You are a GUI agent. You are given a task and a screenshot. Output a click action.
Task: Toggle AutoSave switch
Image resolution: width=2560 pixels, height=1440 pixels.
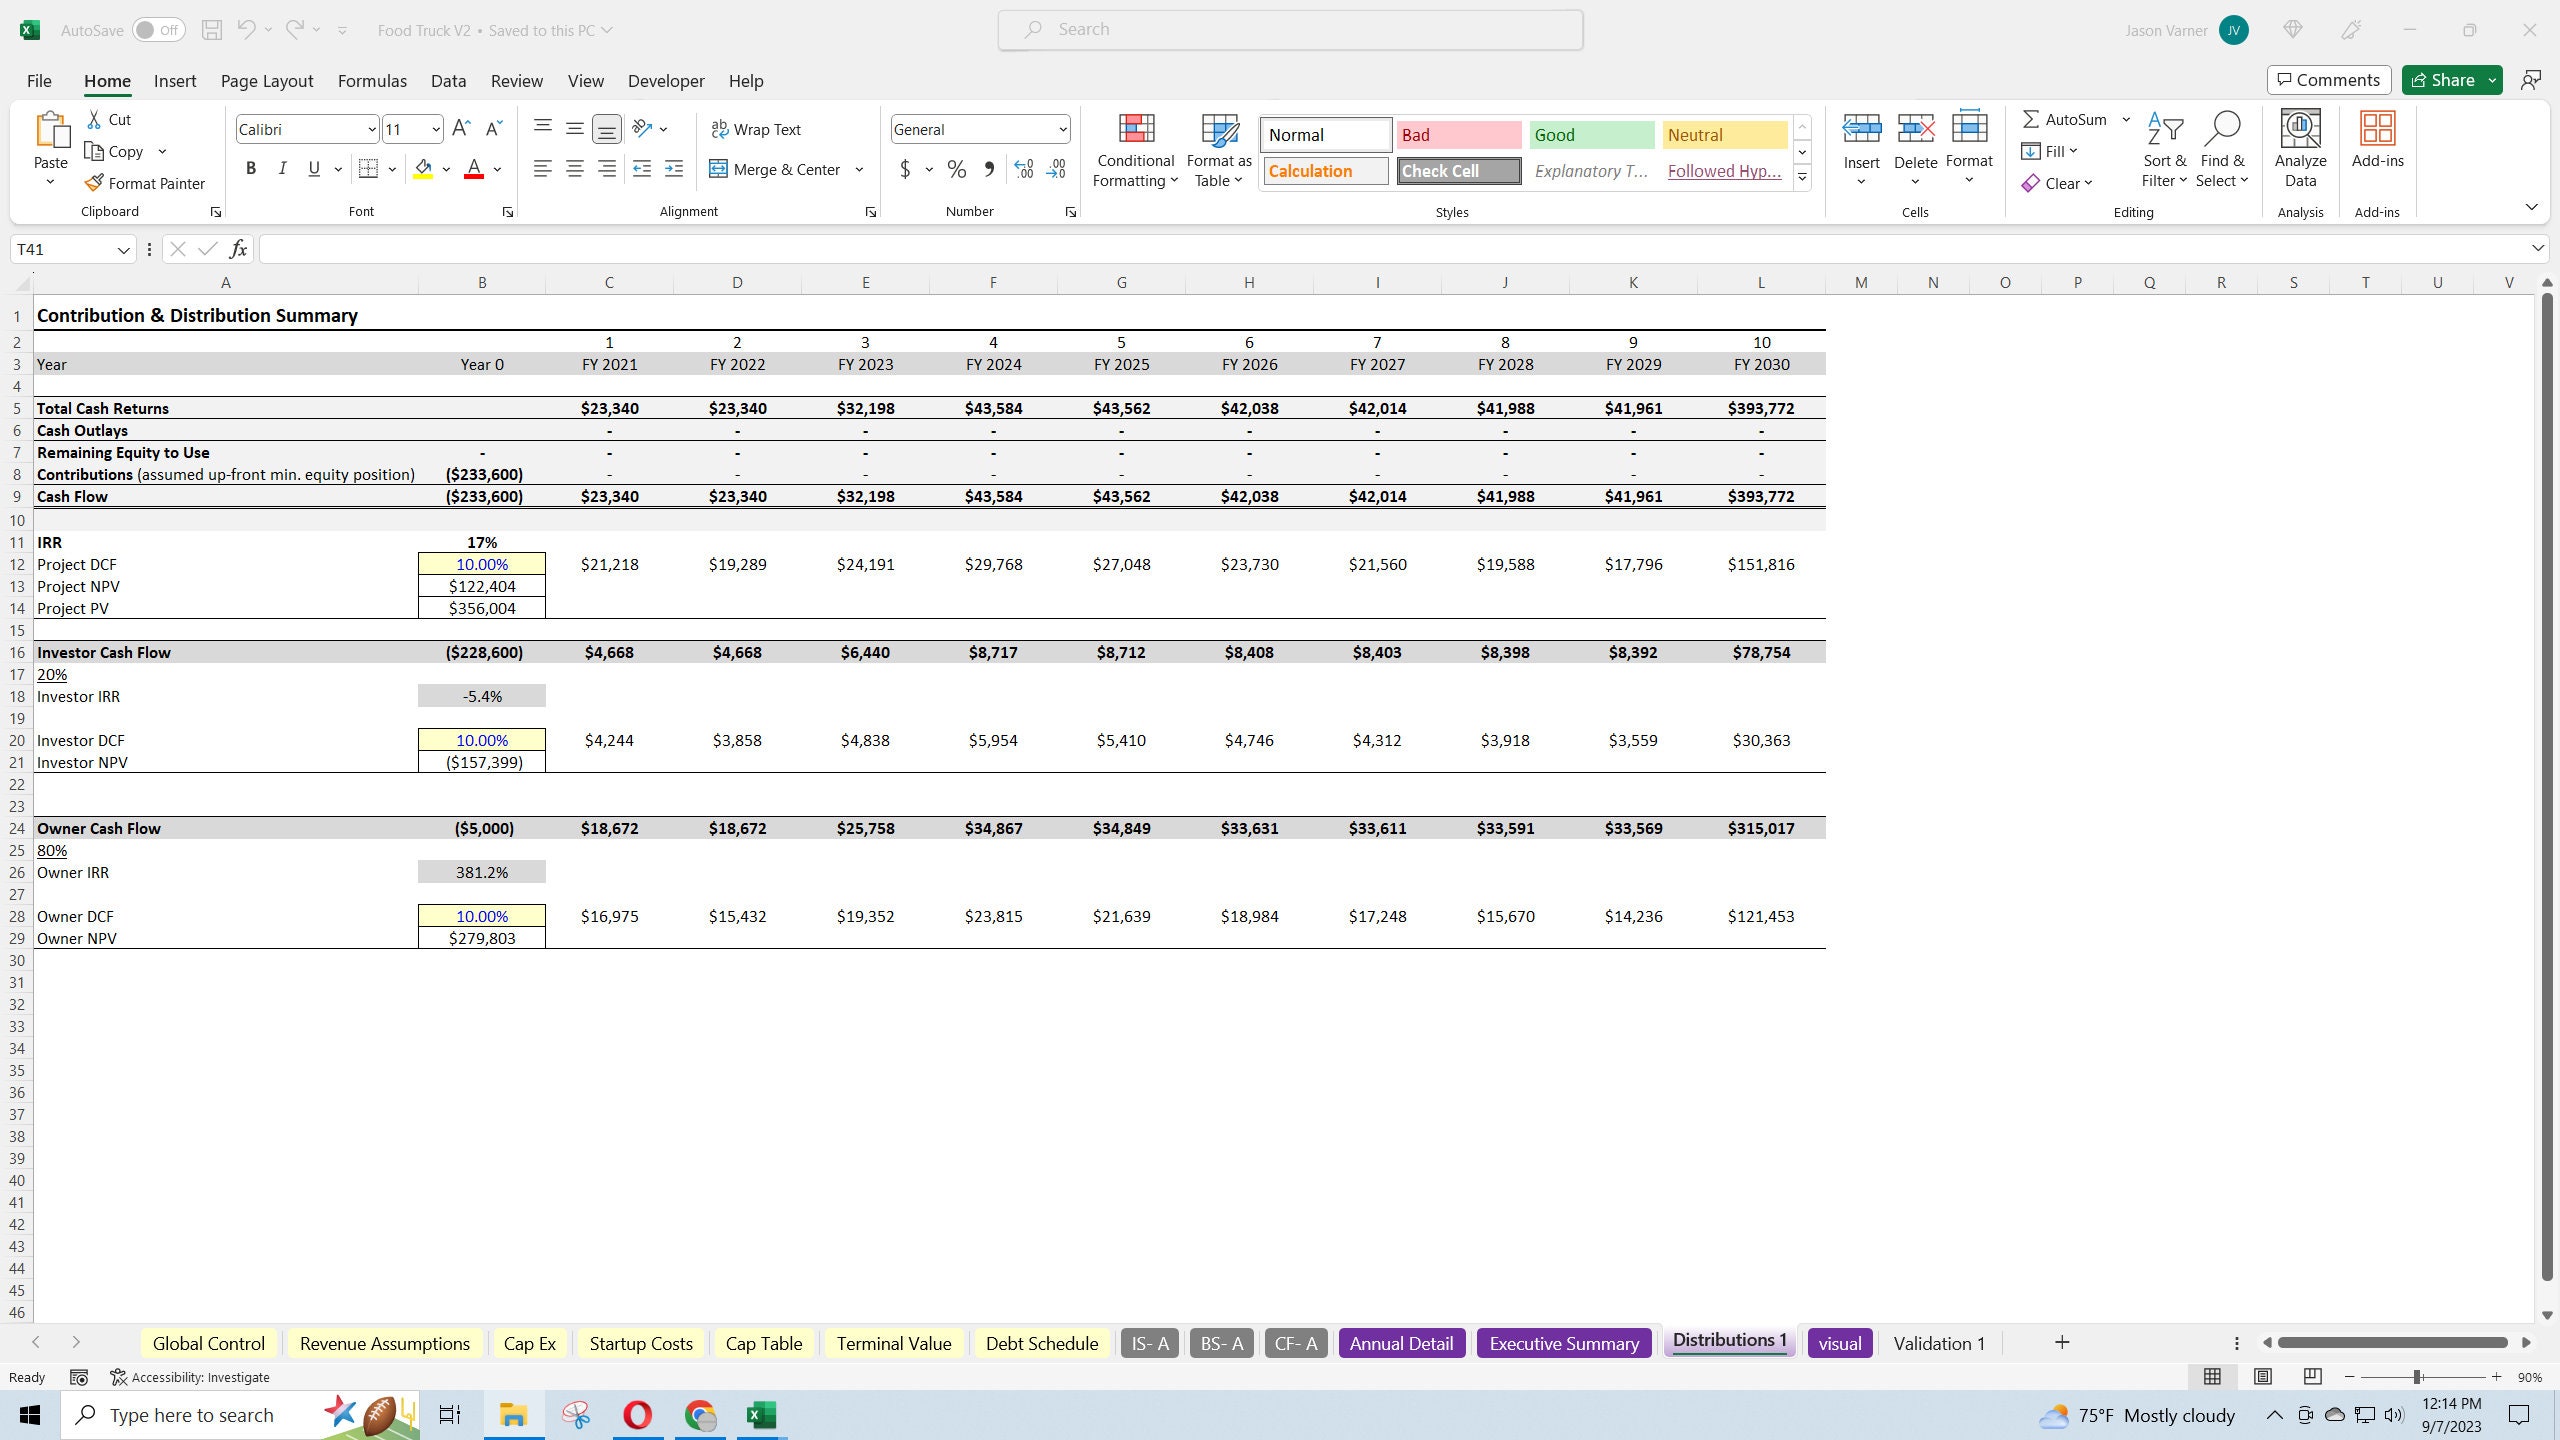pyautogui.click(x=158, y=30)
